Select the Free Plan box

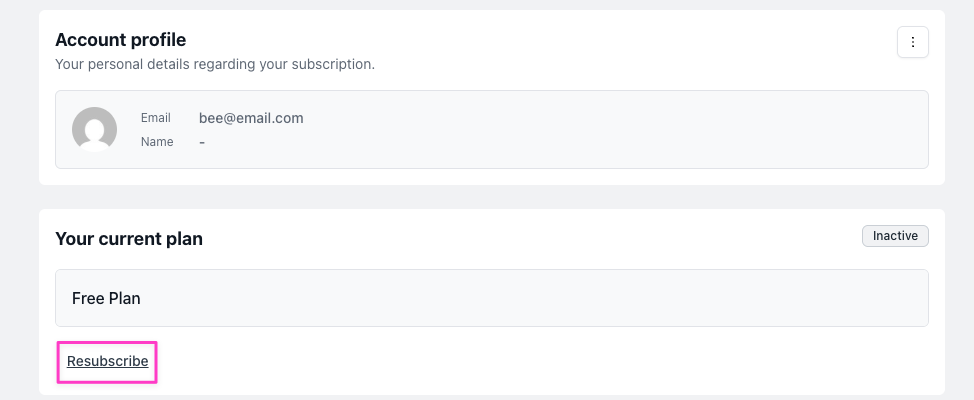click(491, 298)
